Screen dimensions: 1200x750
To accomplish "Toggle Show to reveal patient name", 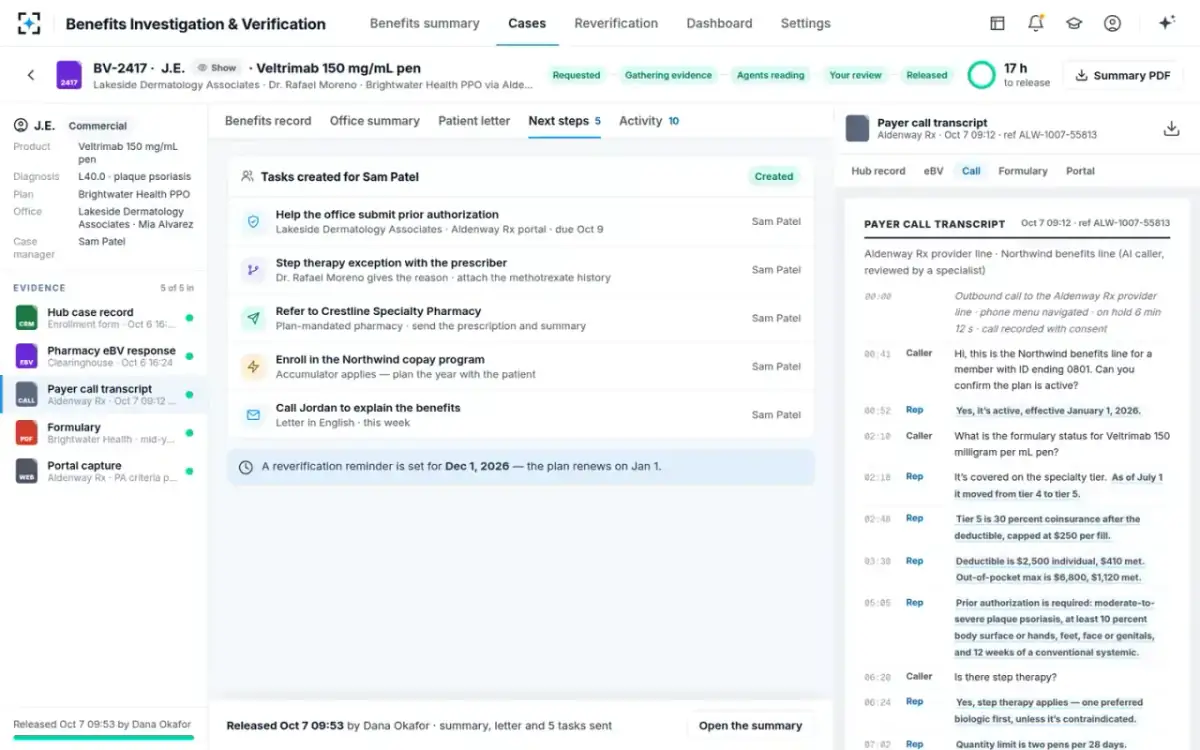I will pyautogui.click(x=217, y=68).
